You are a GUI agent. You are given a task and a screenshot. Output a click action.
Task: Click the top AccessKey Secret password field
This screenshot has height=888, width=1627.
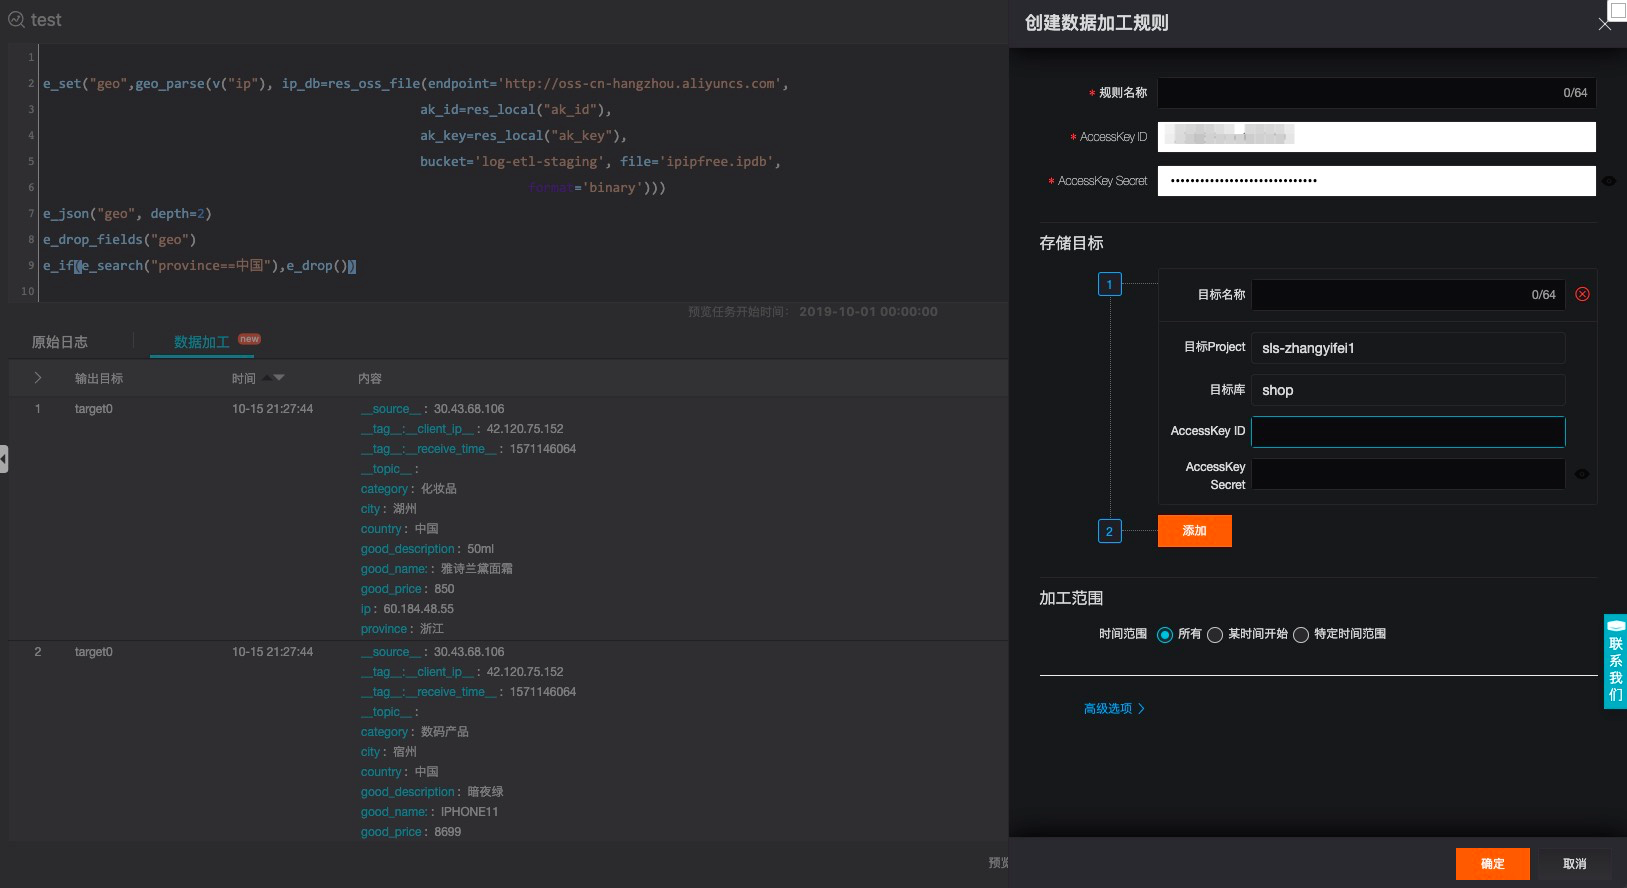click(1377, 181)
